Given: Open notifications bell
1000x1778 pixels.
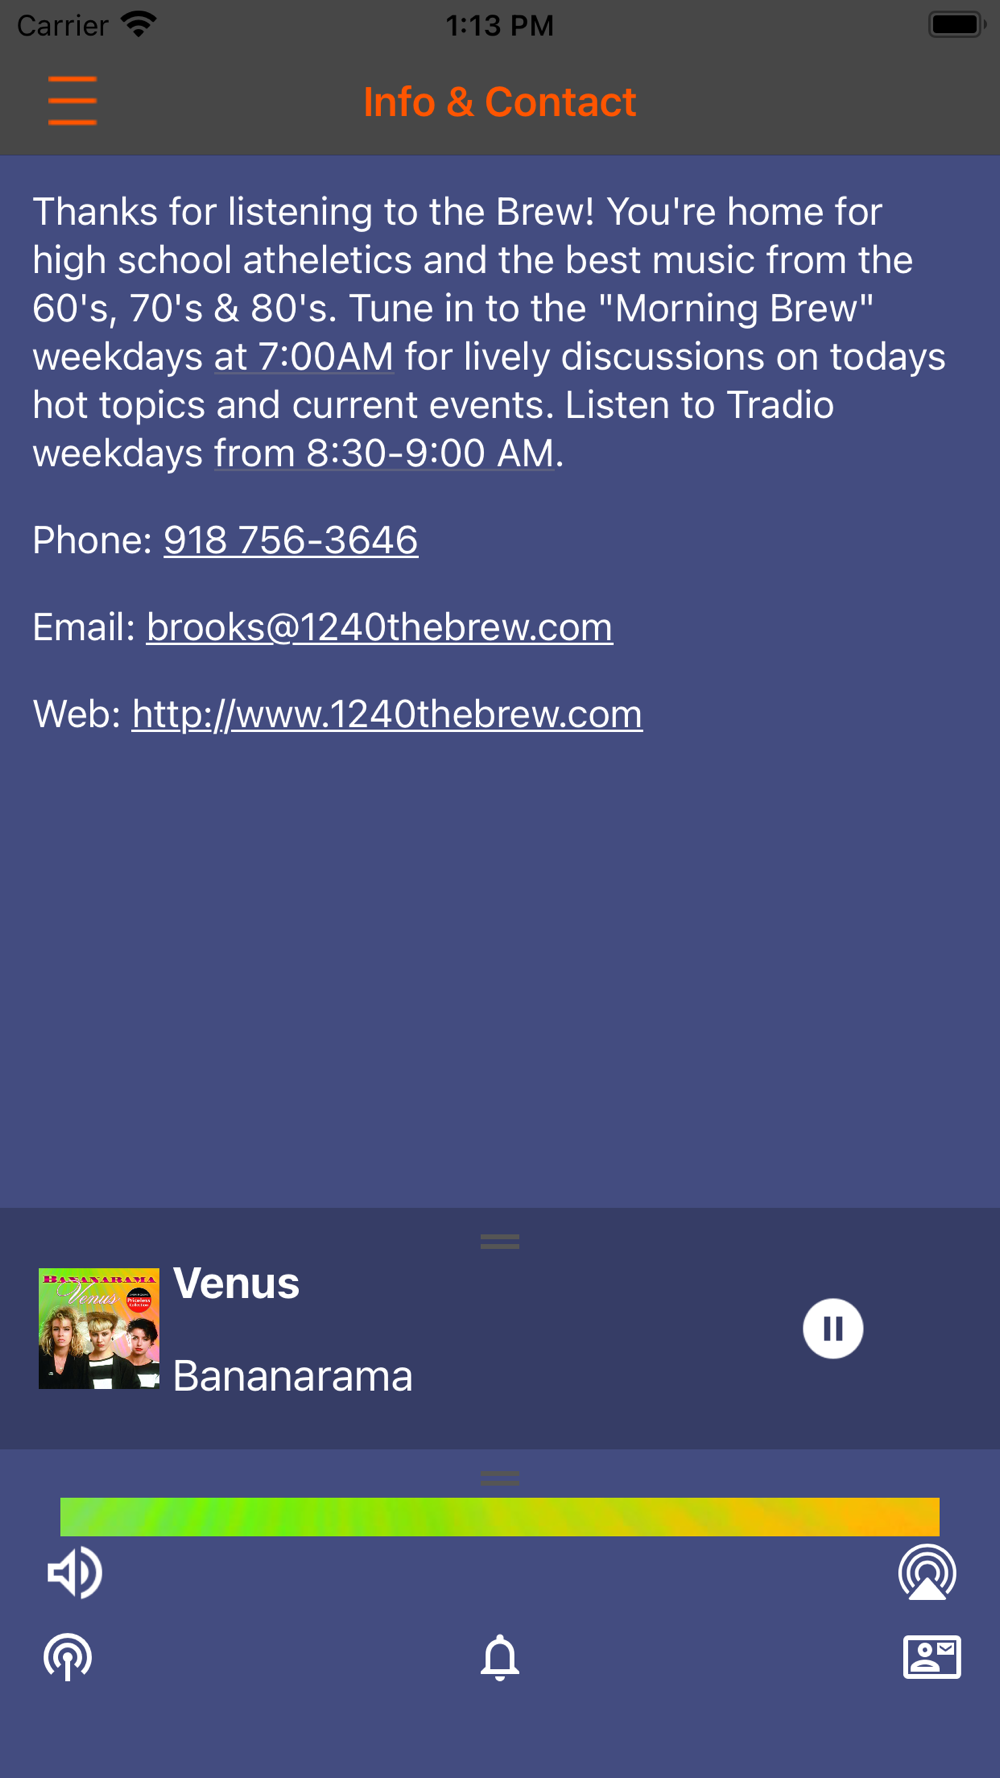Looking at the screenshot, I should pyautogui.click(x=500, y=1657).
